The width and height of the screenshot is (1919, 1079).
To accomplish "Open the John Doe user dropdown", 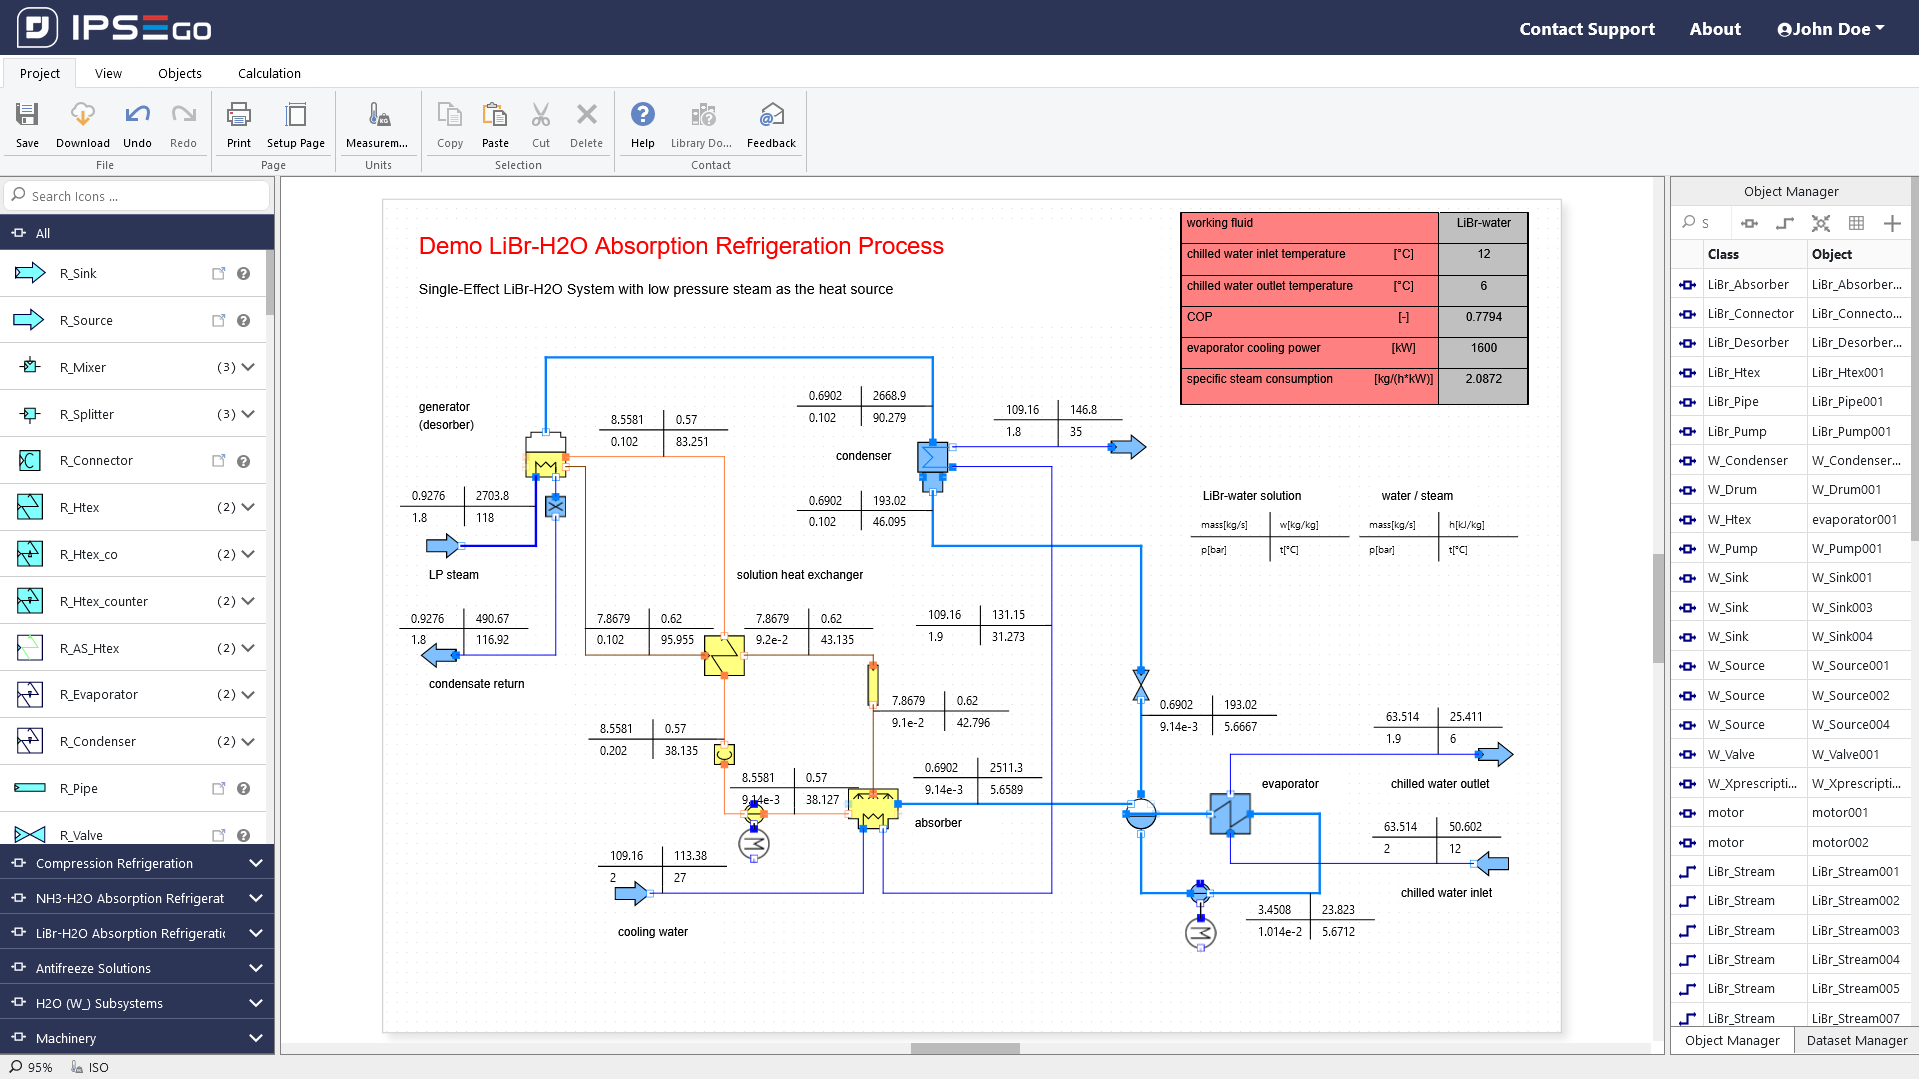I will [x=1830, y=29].
